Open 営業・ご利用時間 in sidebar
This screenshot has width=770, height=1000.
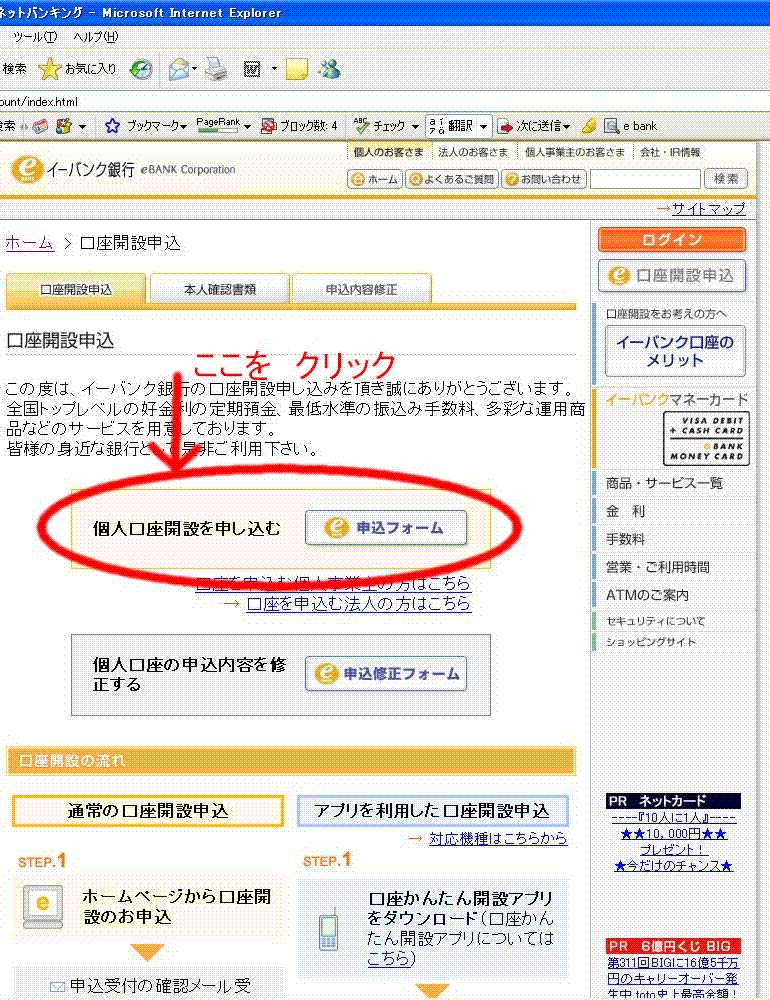tap(658, 568)
